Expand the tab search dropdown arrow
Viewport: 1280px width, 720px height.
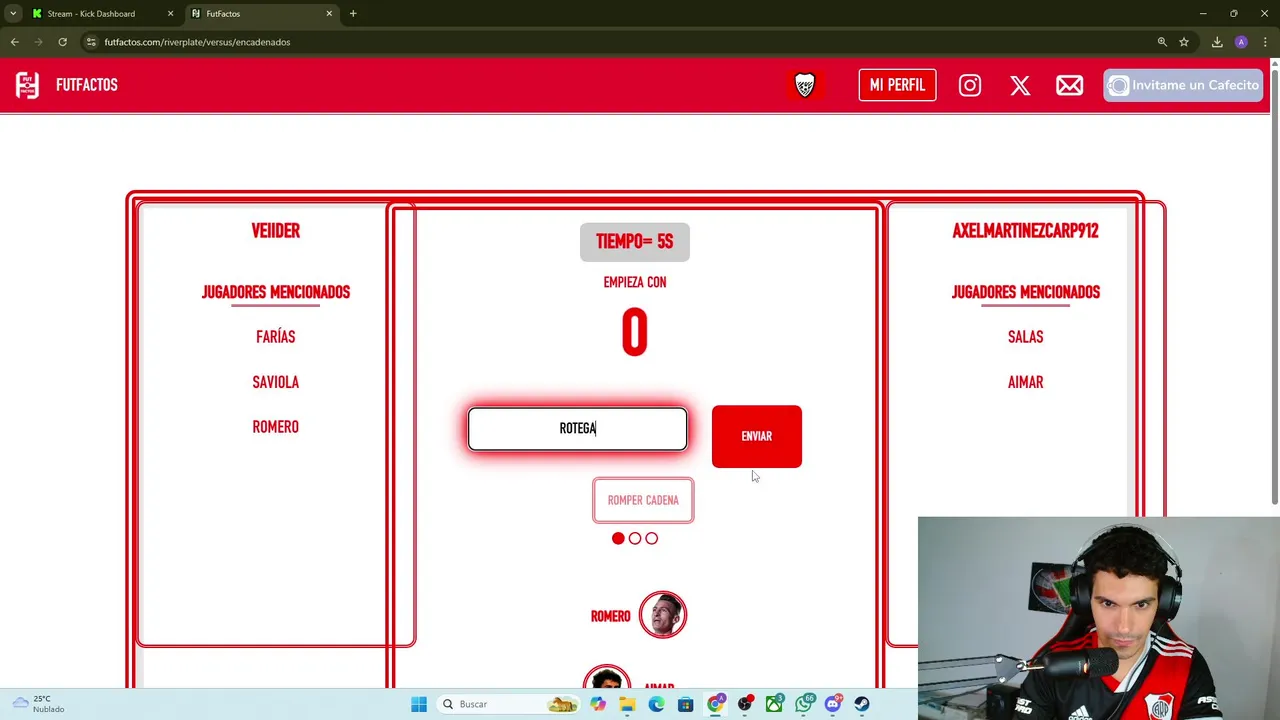click(x=12, y=14)
